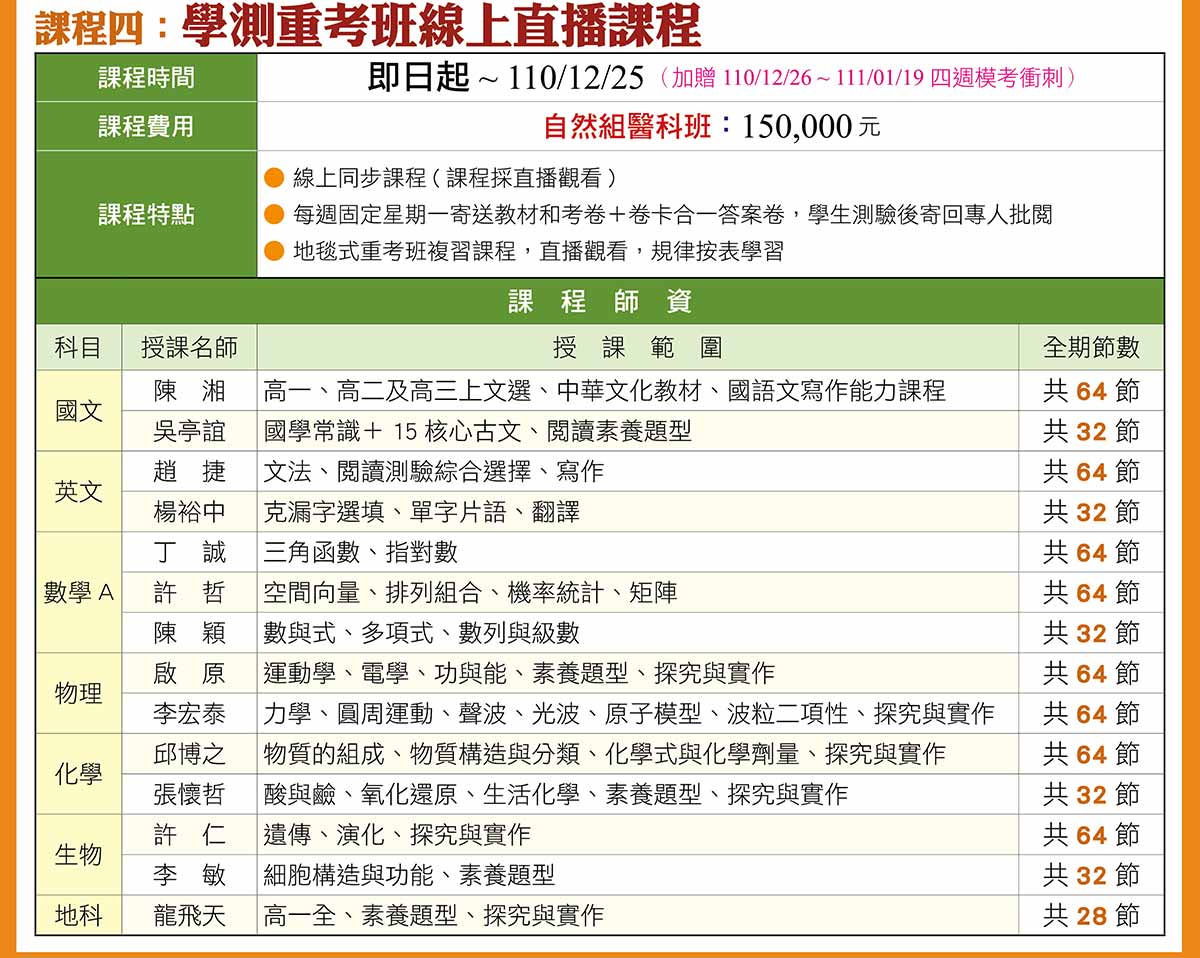Image resolution: width=1200 pixels, height=958 pixels.
Task: Click teacher name '趙捷'
Action: click(x=190, y=472)
